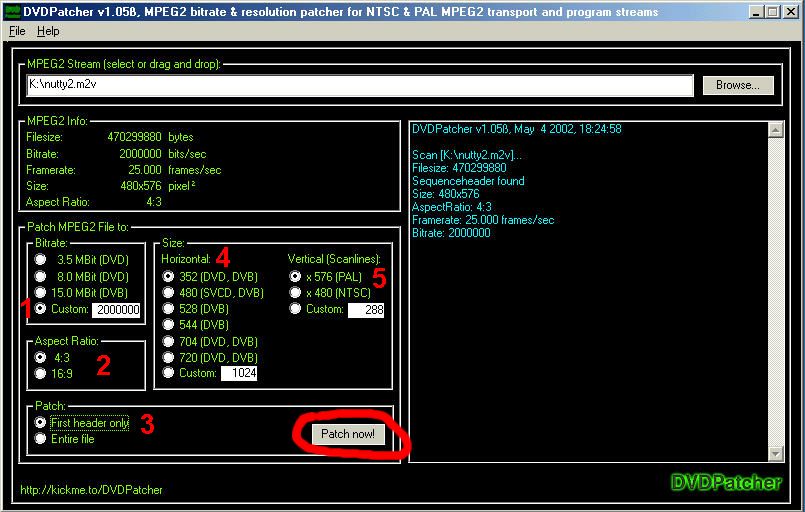This screenshot has height=512, width=805.
Task: Click the Framerate value 25.000
Action: click(145, 170)
